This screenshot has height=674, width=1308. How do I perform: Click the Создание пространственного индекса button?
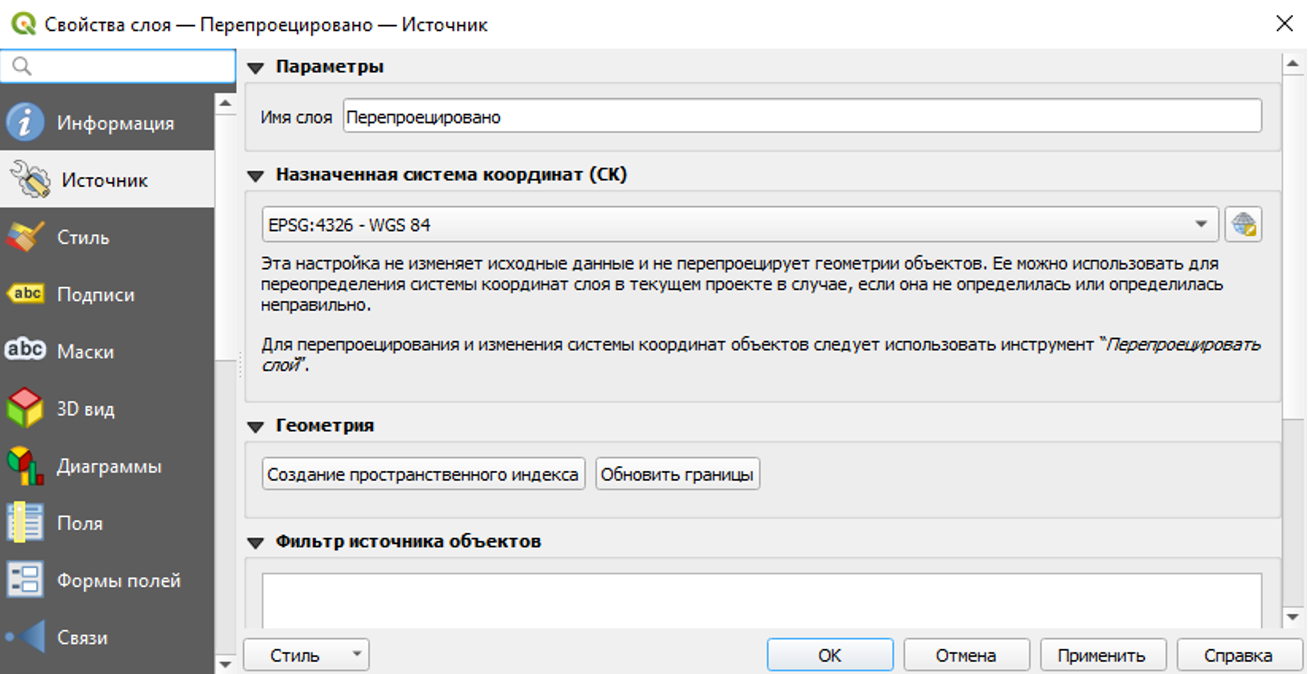[x=423, y=475]
